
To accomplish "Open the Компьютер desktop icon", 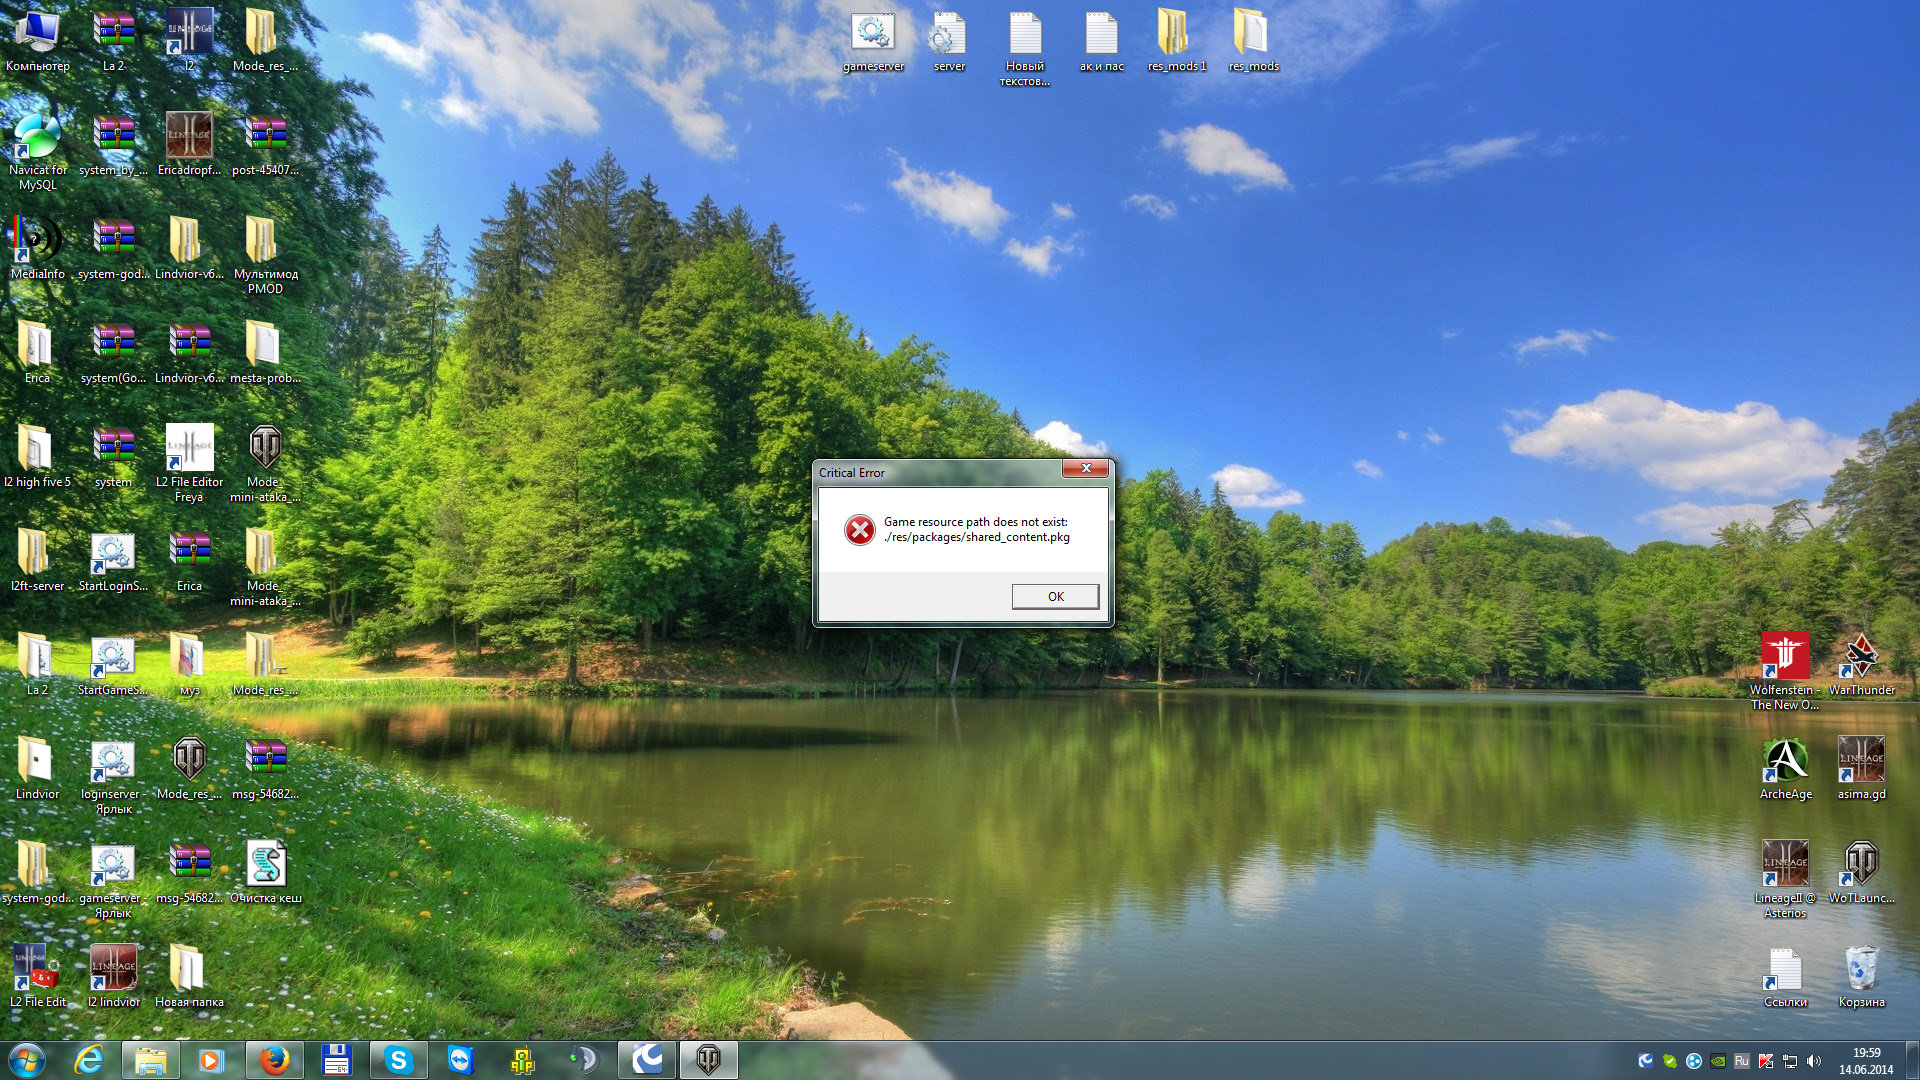I will 38,42.
